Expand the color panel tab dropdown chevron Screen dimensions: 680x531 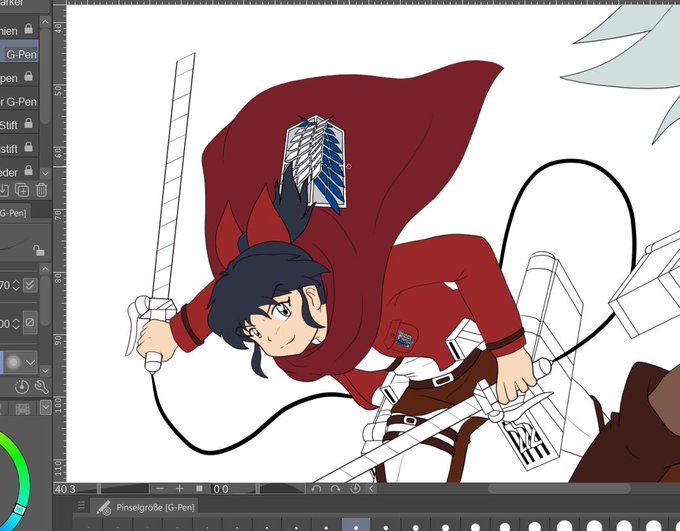[x=45, y=407]
